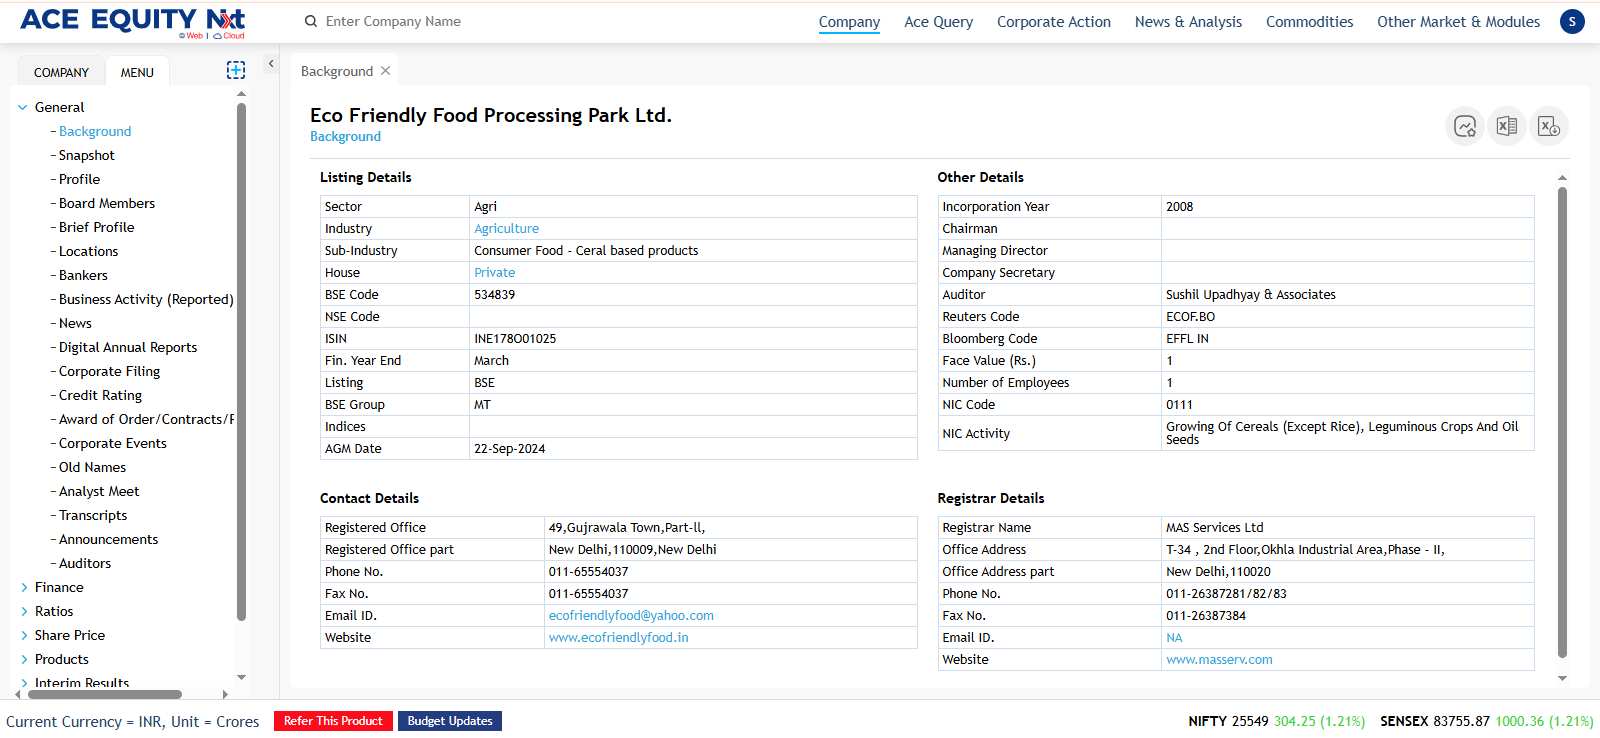Select Board Members in the sidebar
Image resolution: width=1600 pixels, height=738 pixels.
pos(107,203)
